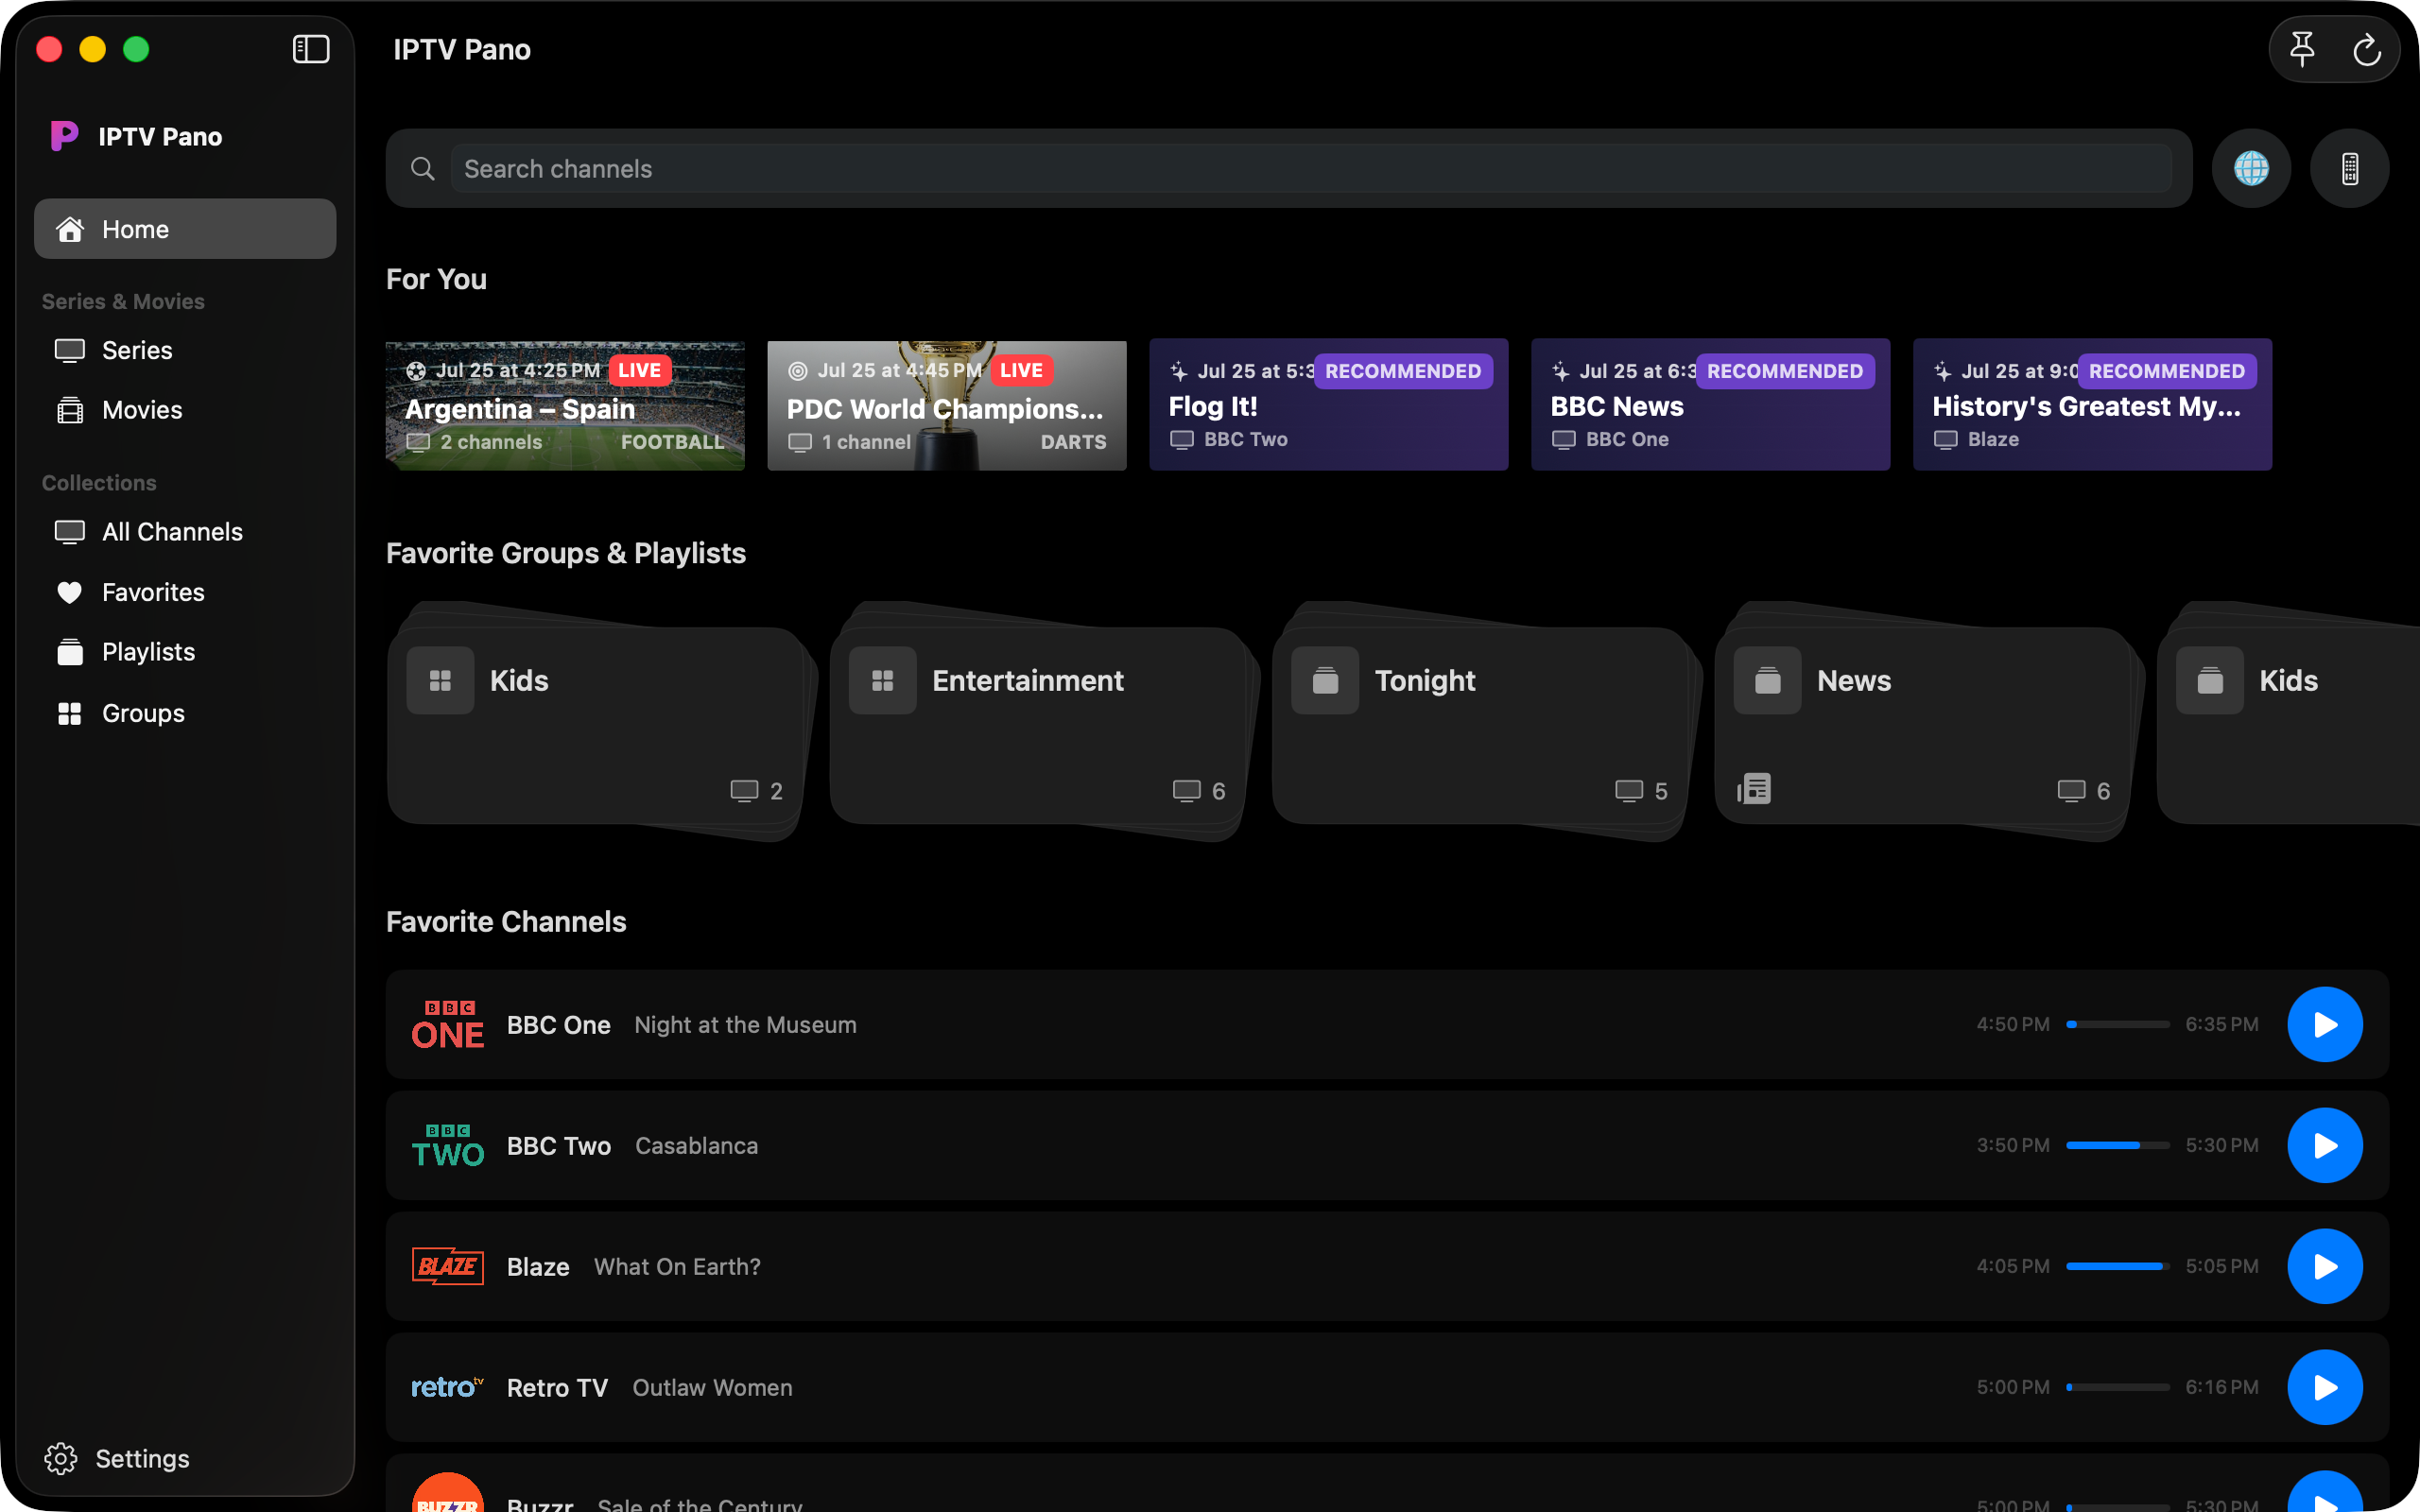Viewport: 2420px width, 1512px height.
Task: Open History's Greatest Mysteries recommended card
Action: [2093, 405]
